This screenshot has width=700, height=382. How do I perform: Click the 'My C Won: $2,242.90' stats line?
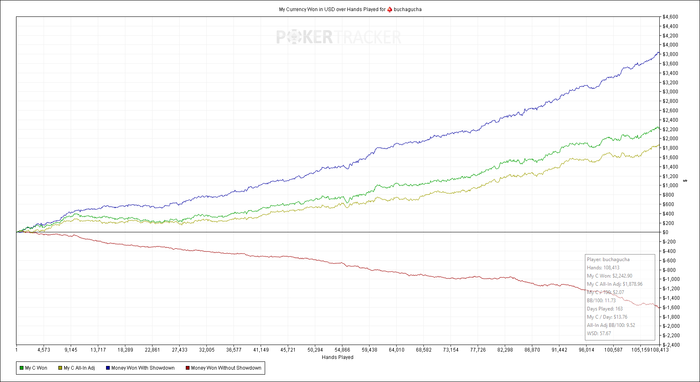[x=609, y=276]
